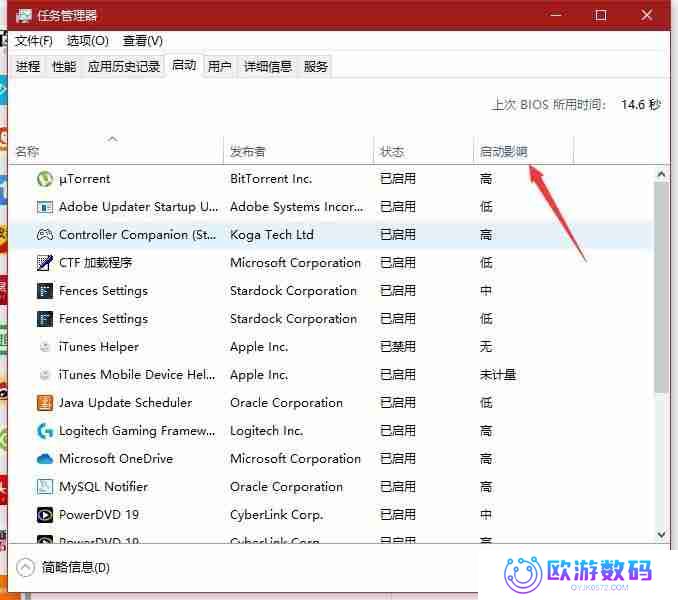Select iTunes Helper entry name
The image size is (678, 600).
pos(99,347)
